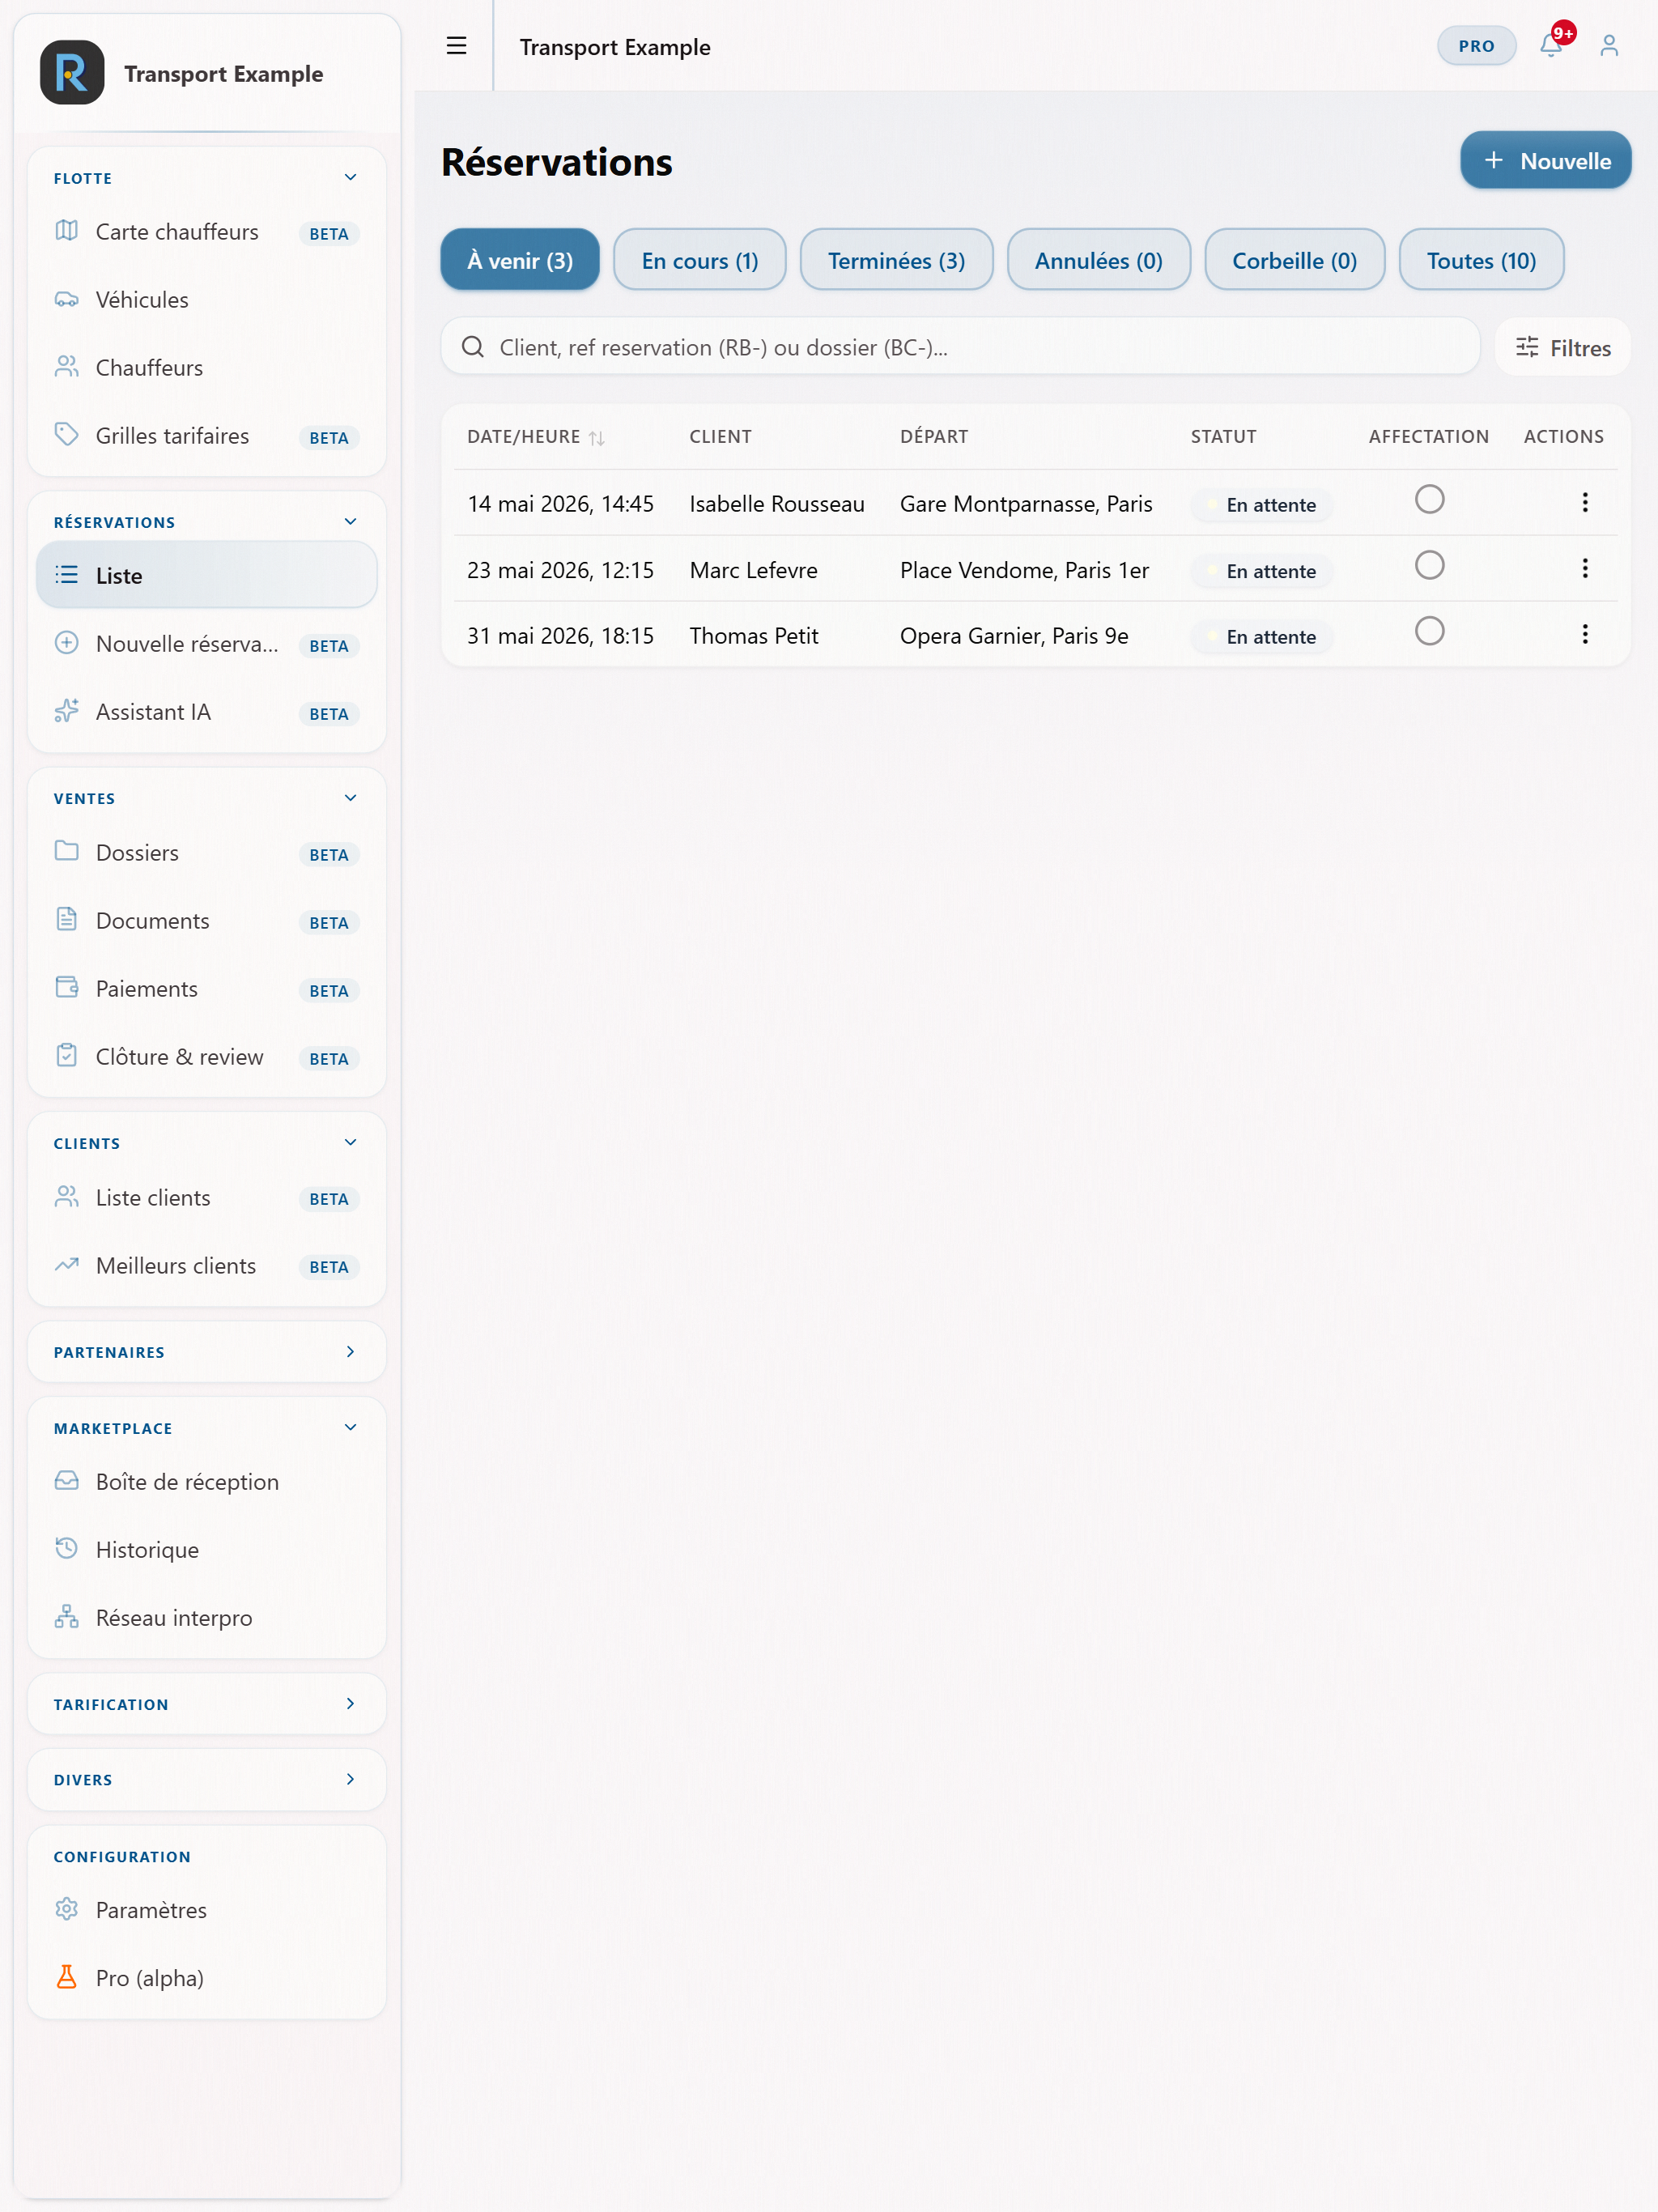Collapse the Ventes section
Viewport: 1658px width, 2212px height.
(350, 797)
